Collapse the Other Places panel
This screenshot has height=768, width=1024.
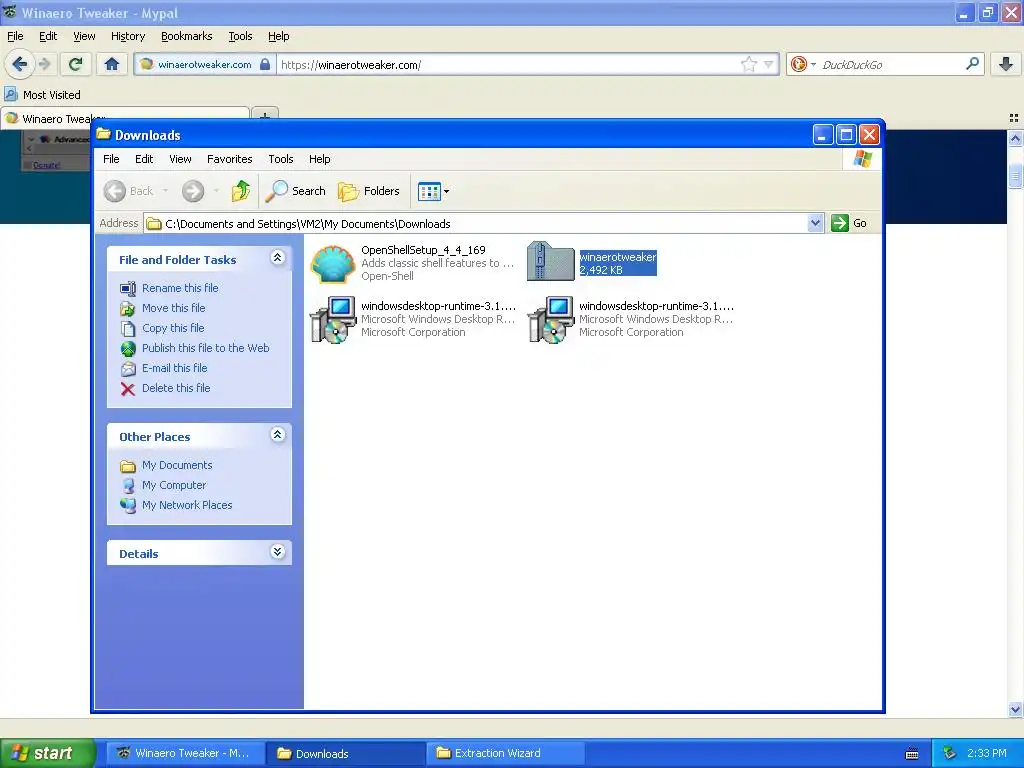[277, 435]
